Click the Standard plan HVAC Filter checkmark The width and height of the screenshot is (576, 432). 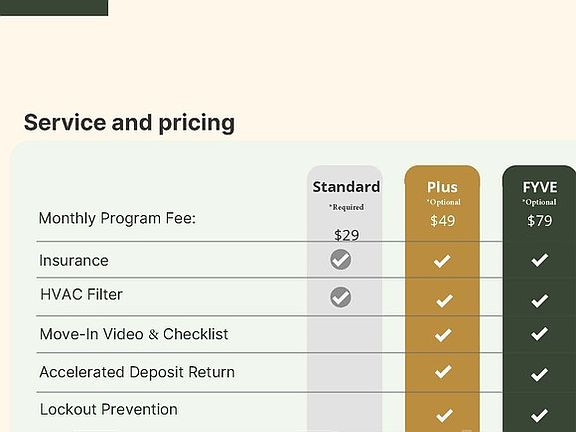[x=341, y=297]
